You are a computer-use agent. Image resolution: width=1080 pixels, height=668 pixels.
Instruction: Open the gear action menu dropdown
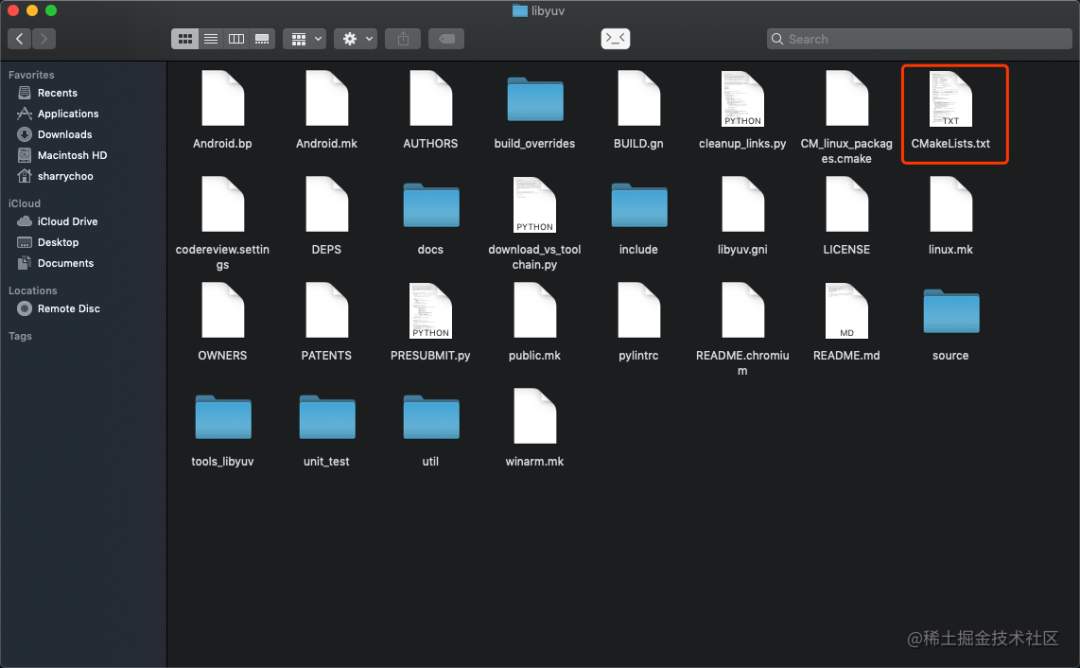tap(355, 39)
